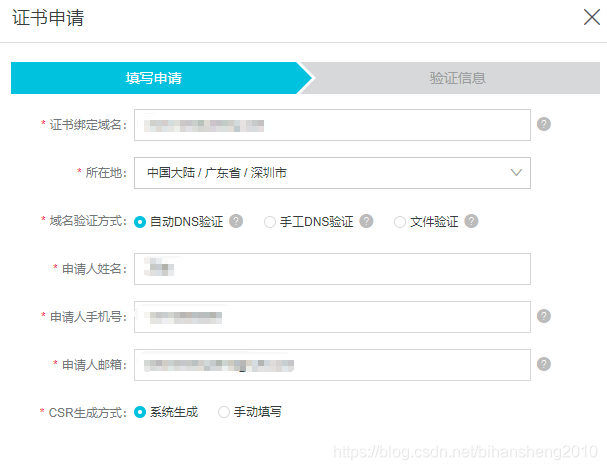Choose 系统生成 CSR option

(140, 412)
